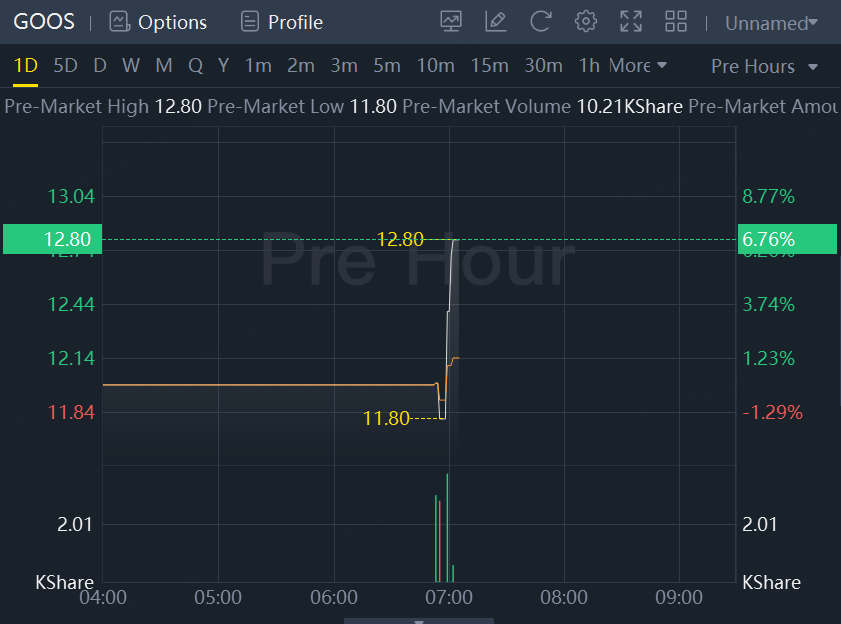The image size is (841, 624).
Task: Select the 15m interval tab
Action: [489, 66]
